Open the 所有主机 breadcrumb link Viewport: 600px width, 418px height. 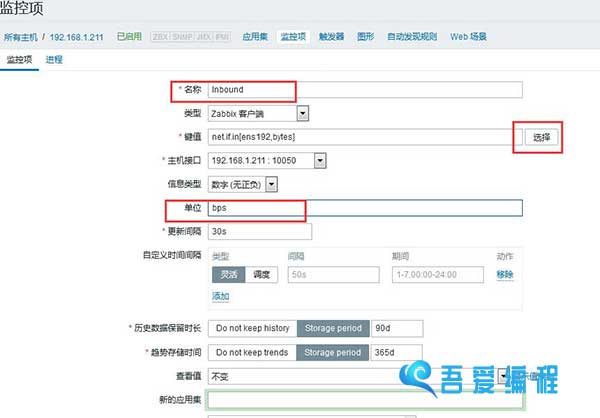tap(21, 37)
